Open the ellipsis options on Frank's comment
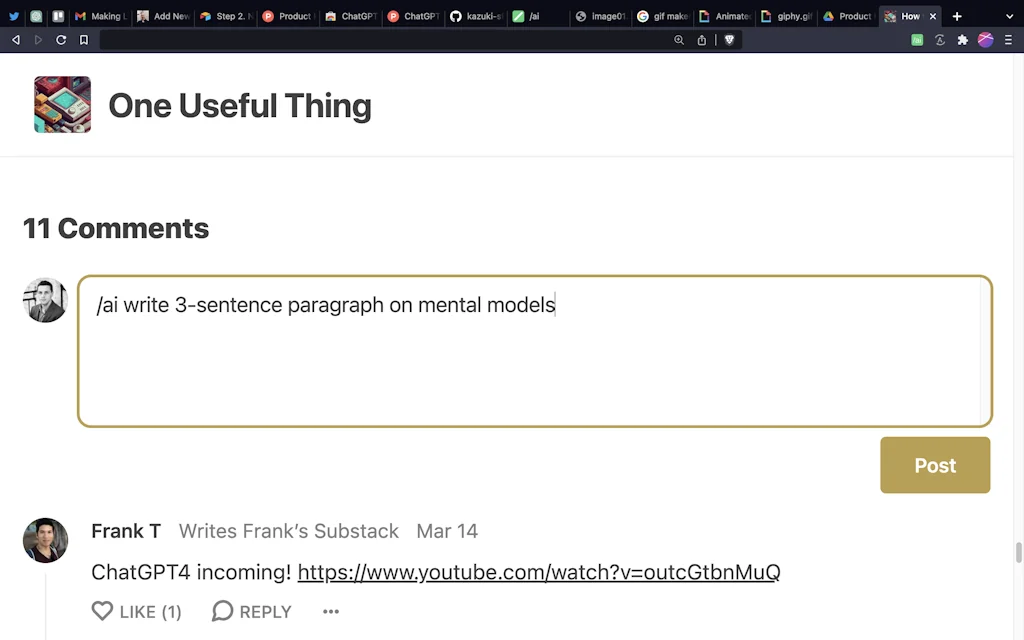The width and height of the screenshot is (1024, 640). point(330,611)
